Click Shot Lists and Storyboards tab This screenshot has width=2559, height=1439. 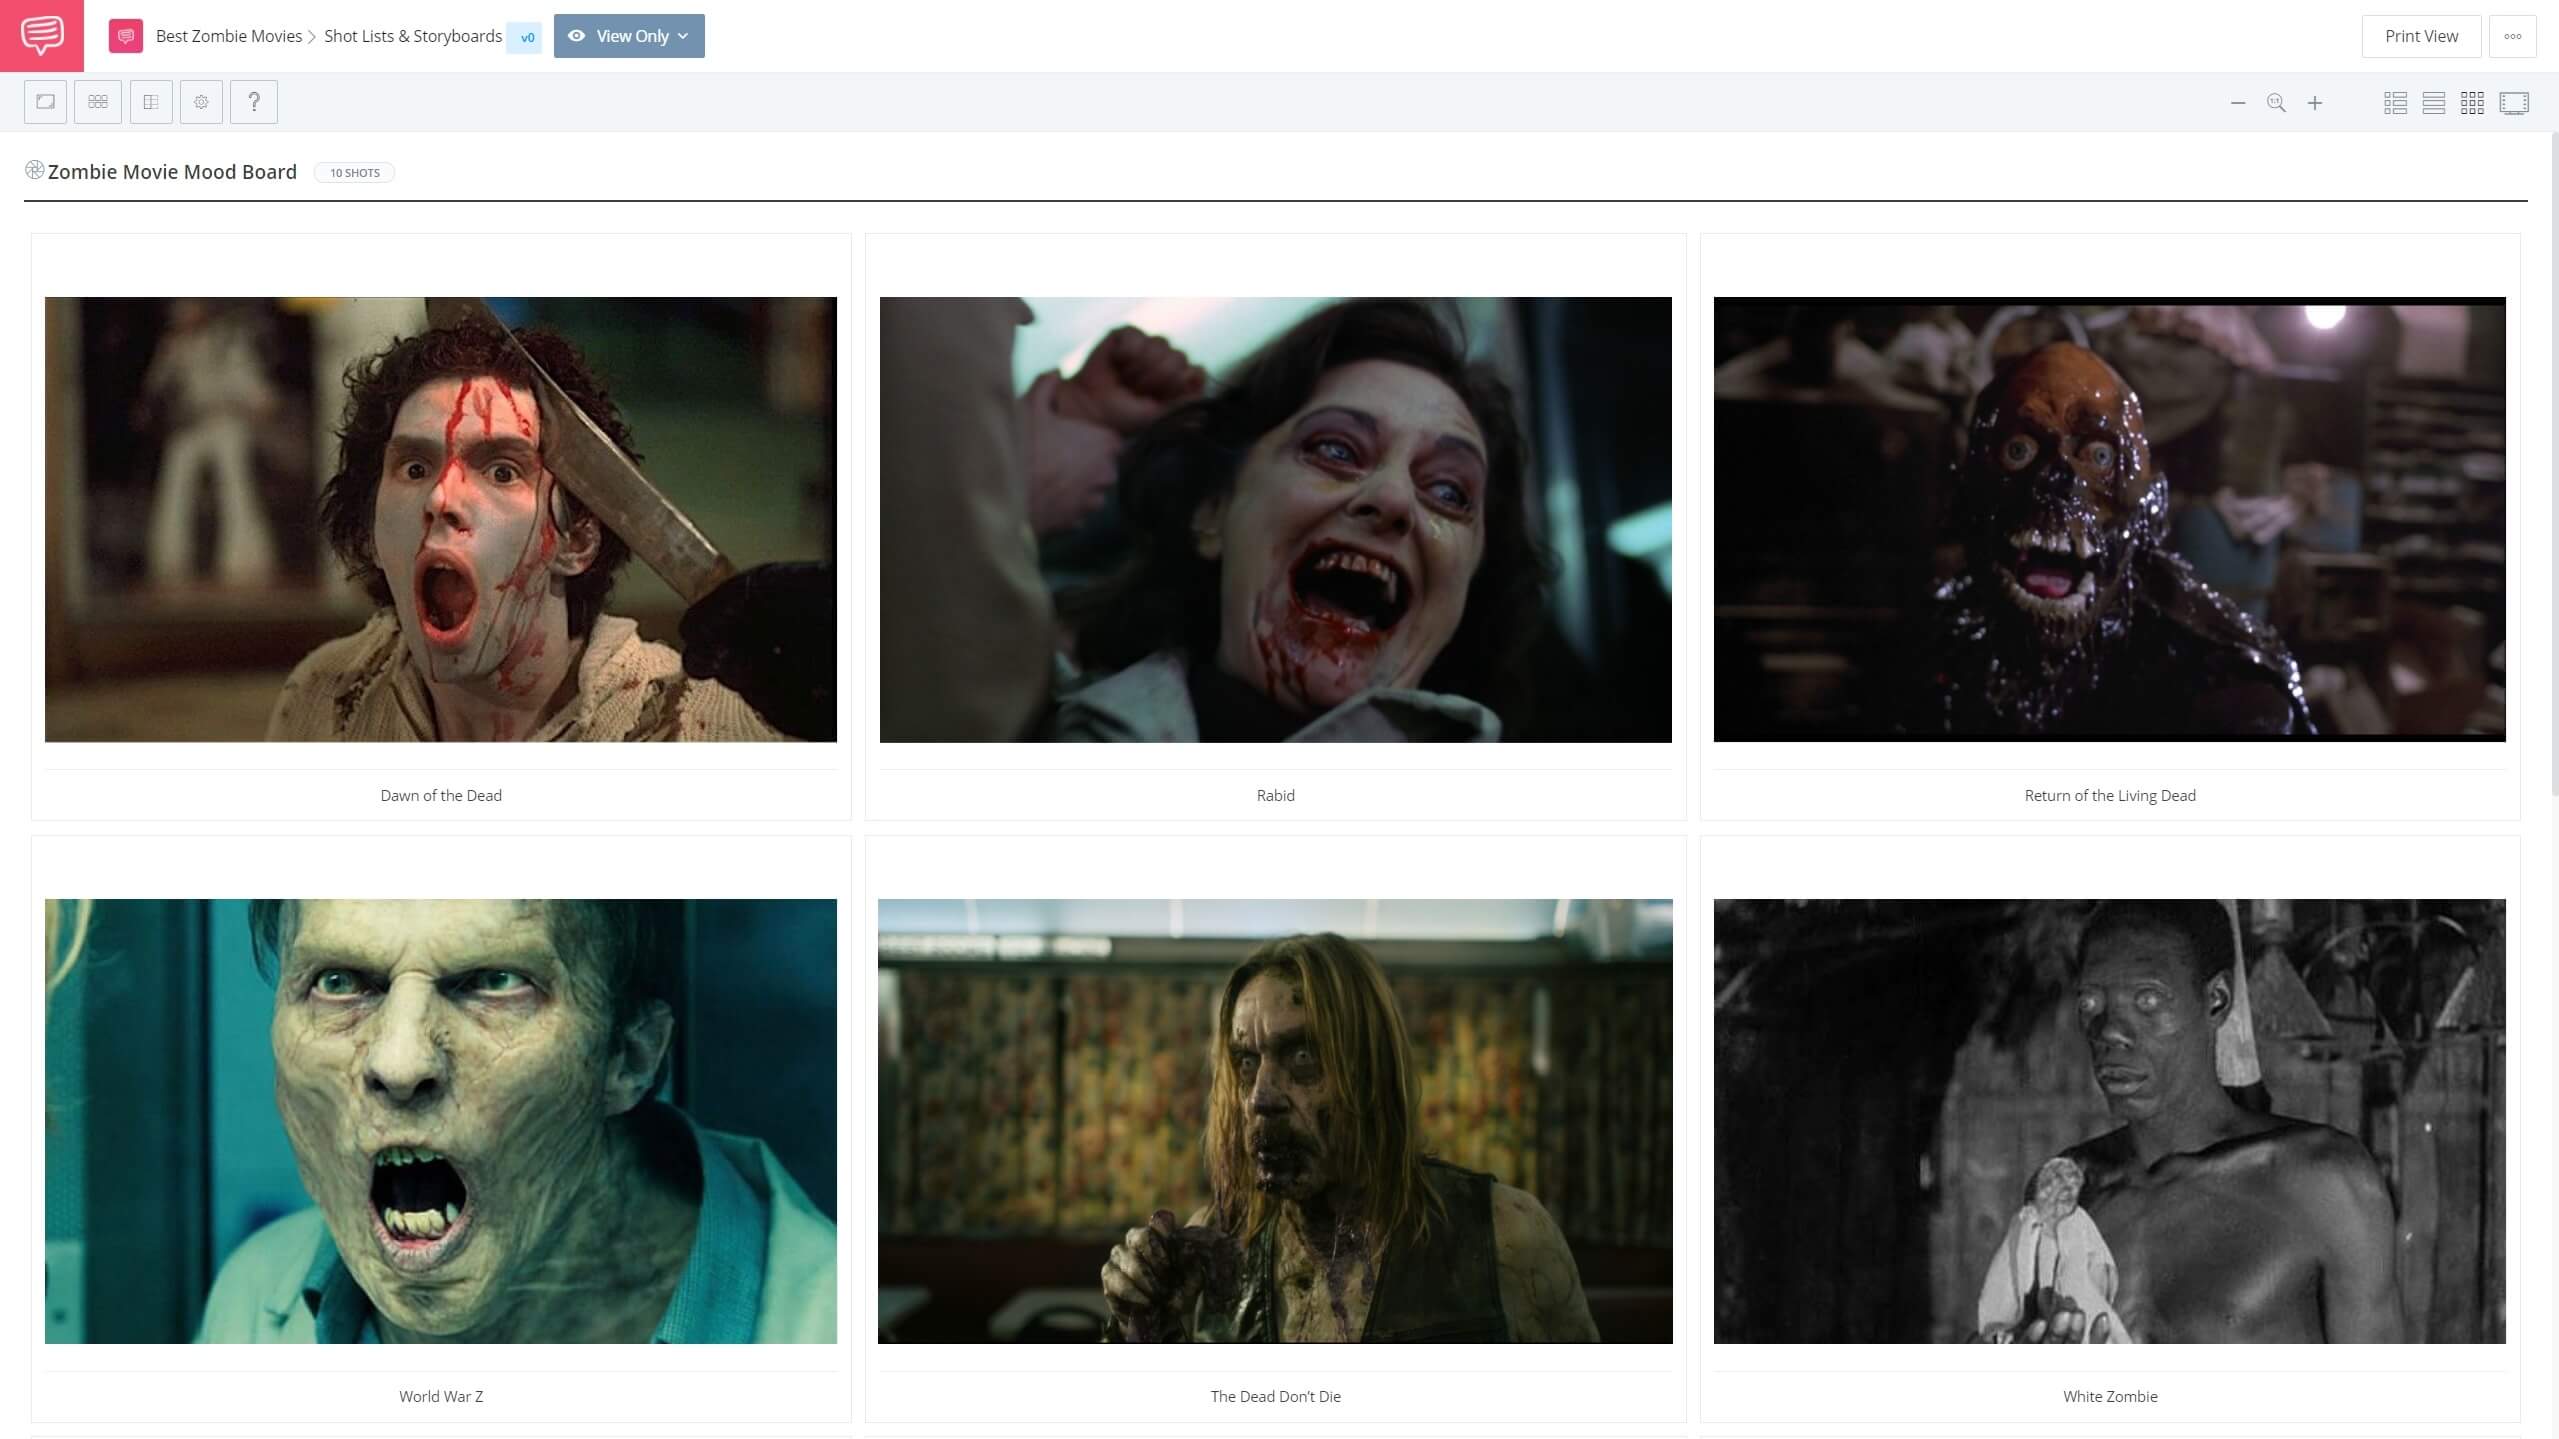click(x=411, y=35)
